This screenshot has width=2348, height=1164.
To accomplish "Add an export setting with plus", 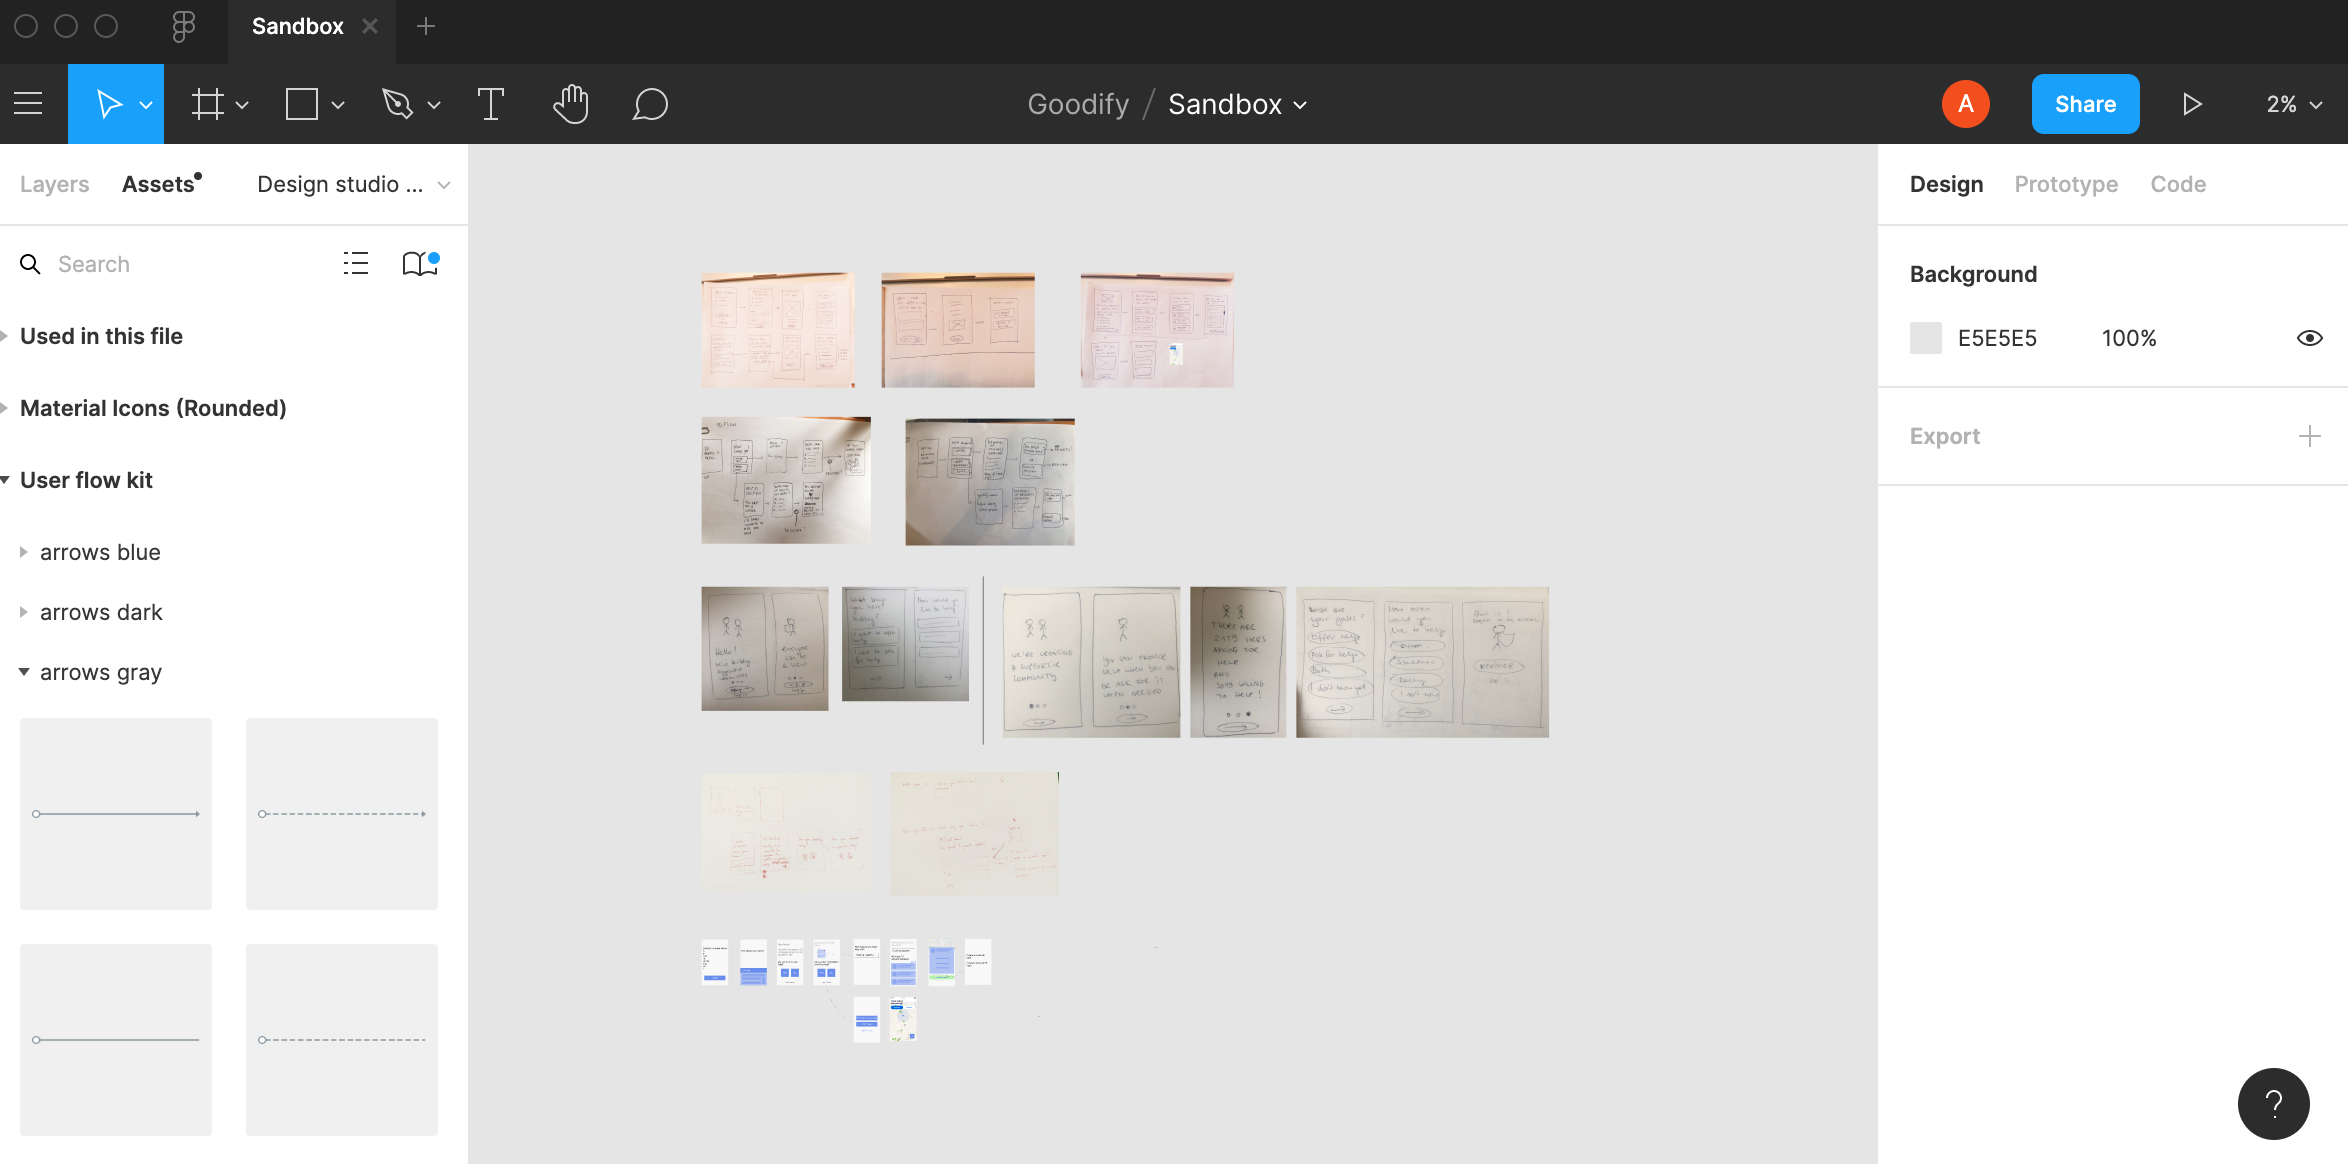I will (x=2309, y=436).
